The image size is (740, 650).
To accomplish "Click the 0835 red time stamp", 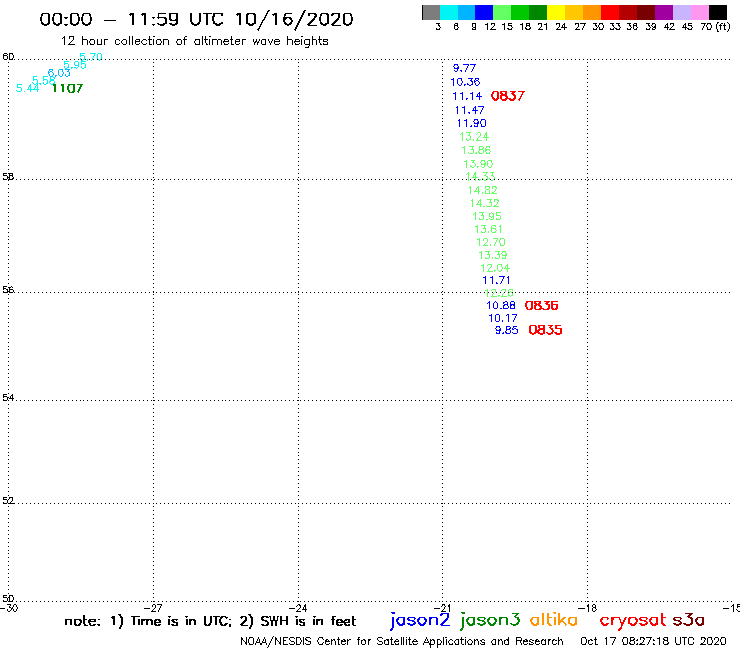I will click(x=545, y=330).
